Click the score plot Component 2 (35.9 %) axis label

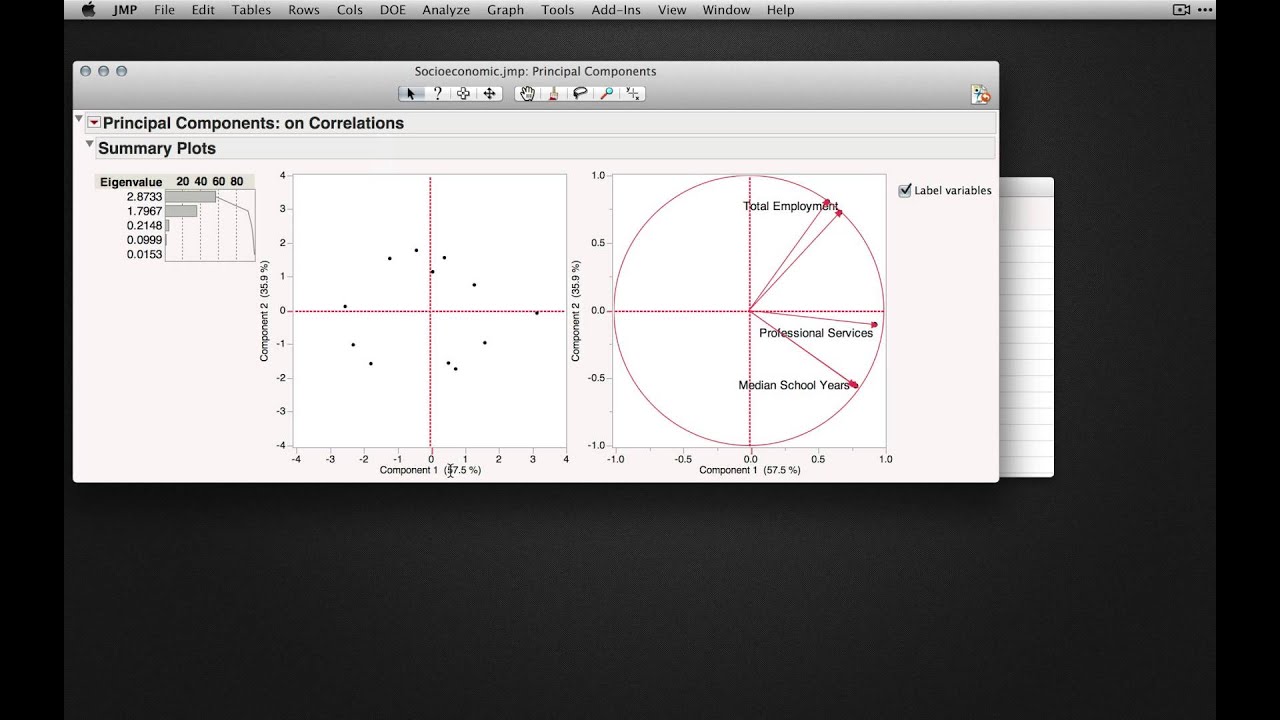tap(265, 311)
